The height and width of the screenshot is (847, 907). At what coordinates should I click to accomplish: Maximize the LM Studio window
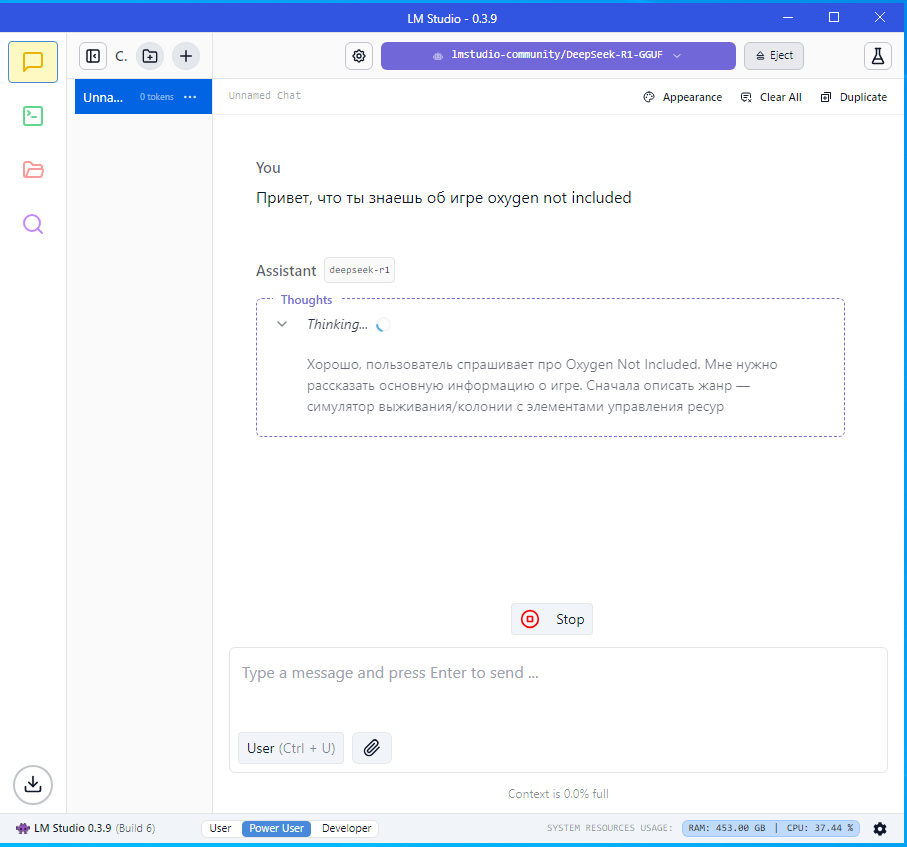[834, 17]
